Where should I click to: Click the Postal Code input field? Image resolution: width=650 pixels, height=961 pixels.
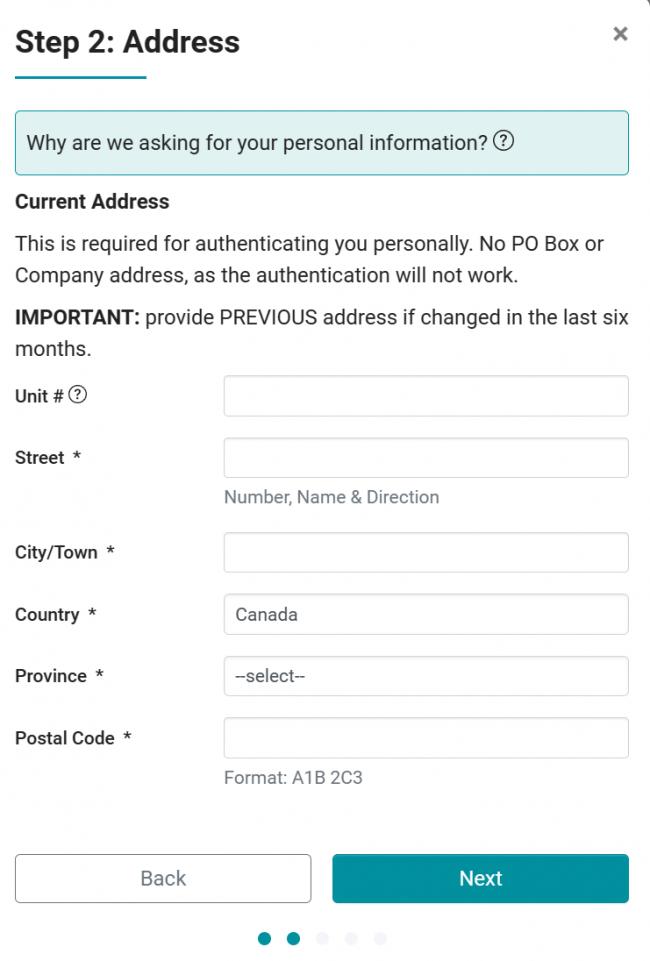coord(426,738)
